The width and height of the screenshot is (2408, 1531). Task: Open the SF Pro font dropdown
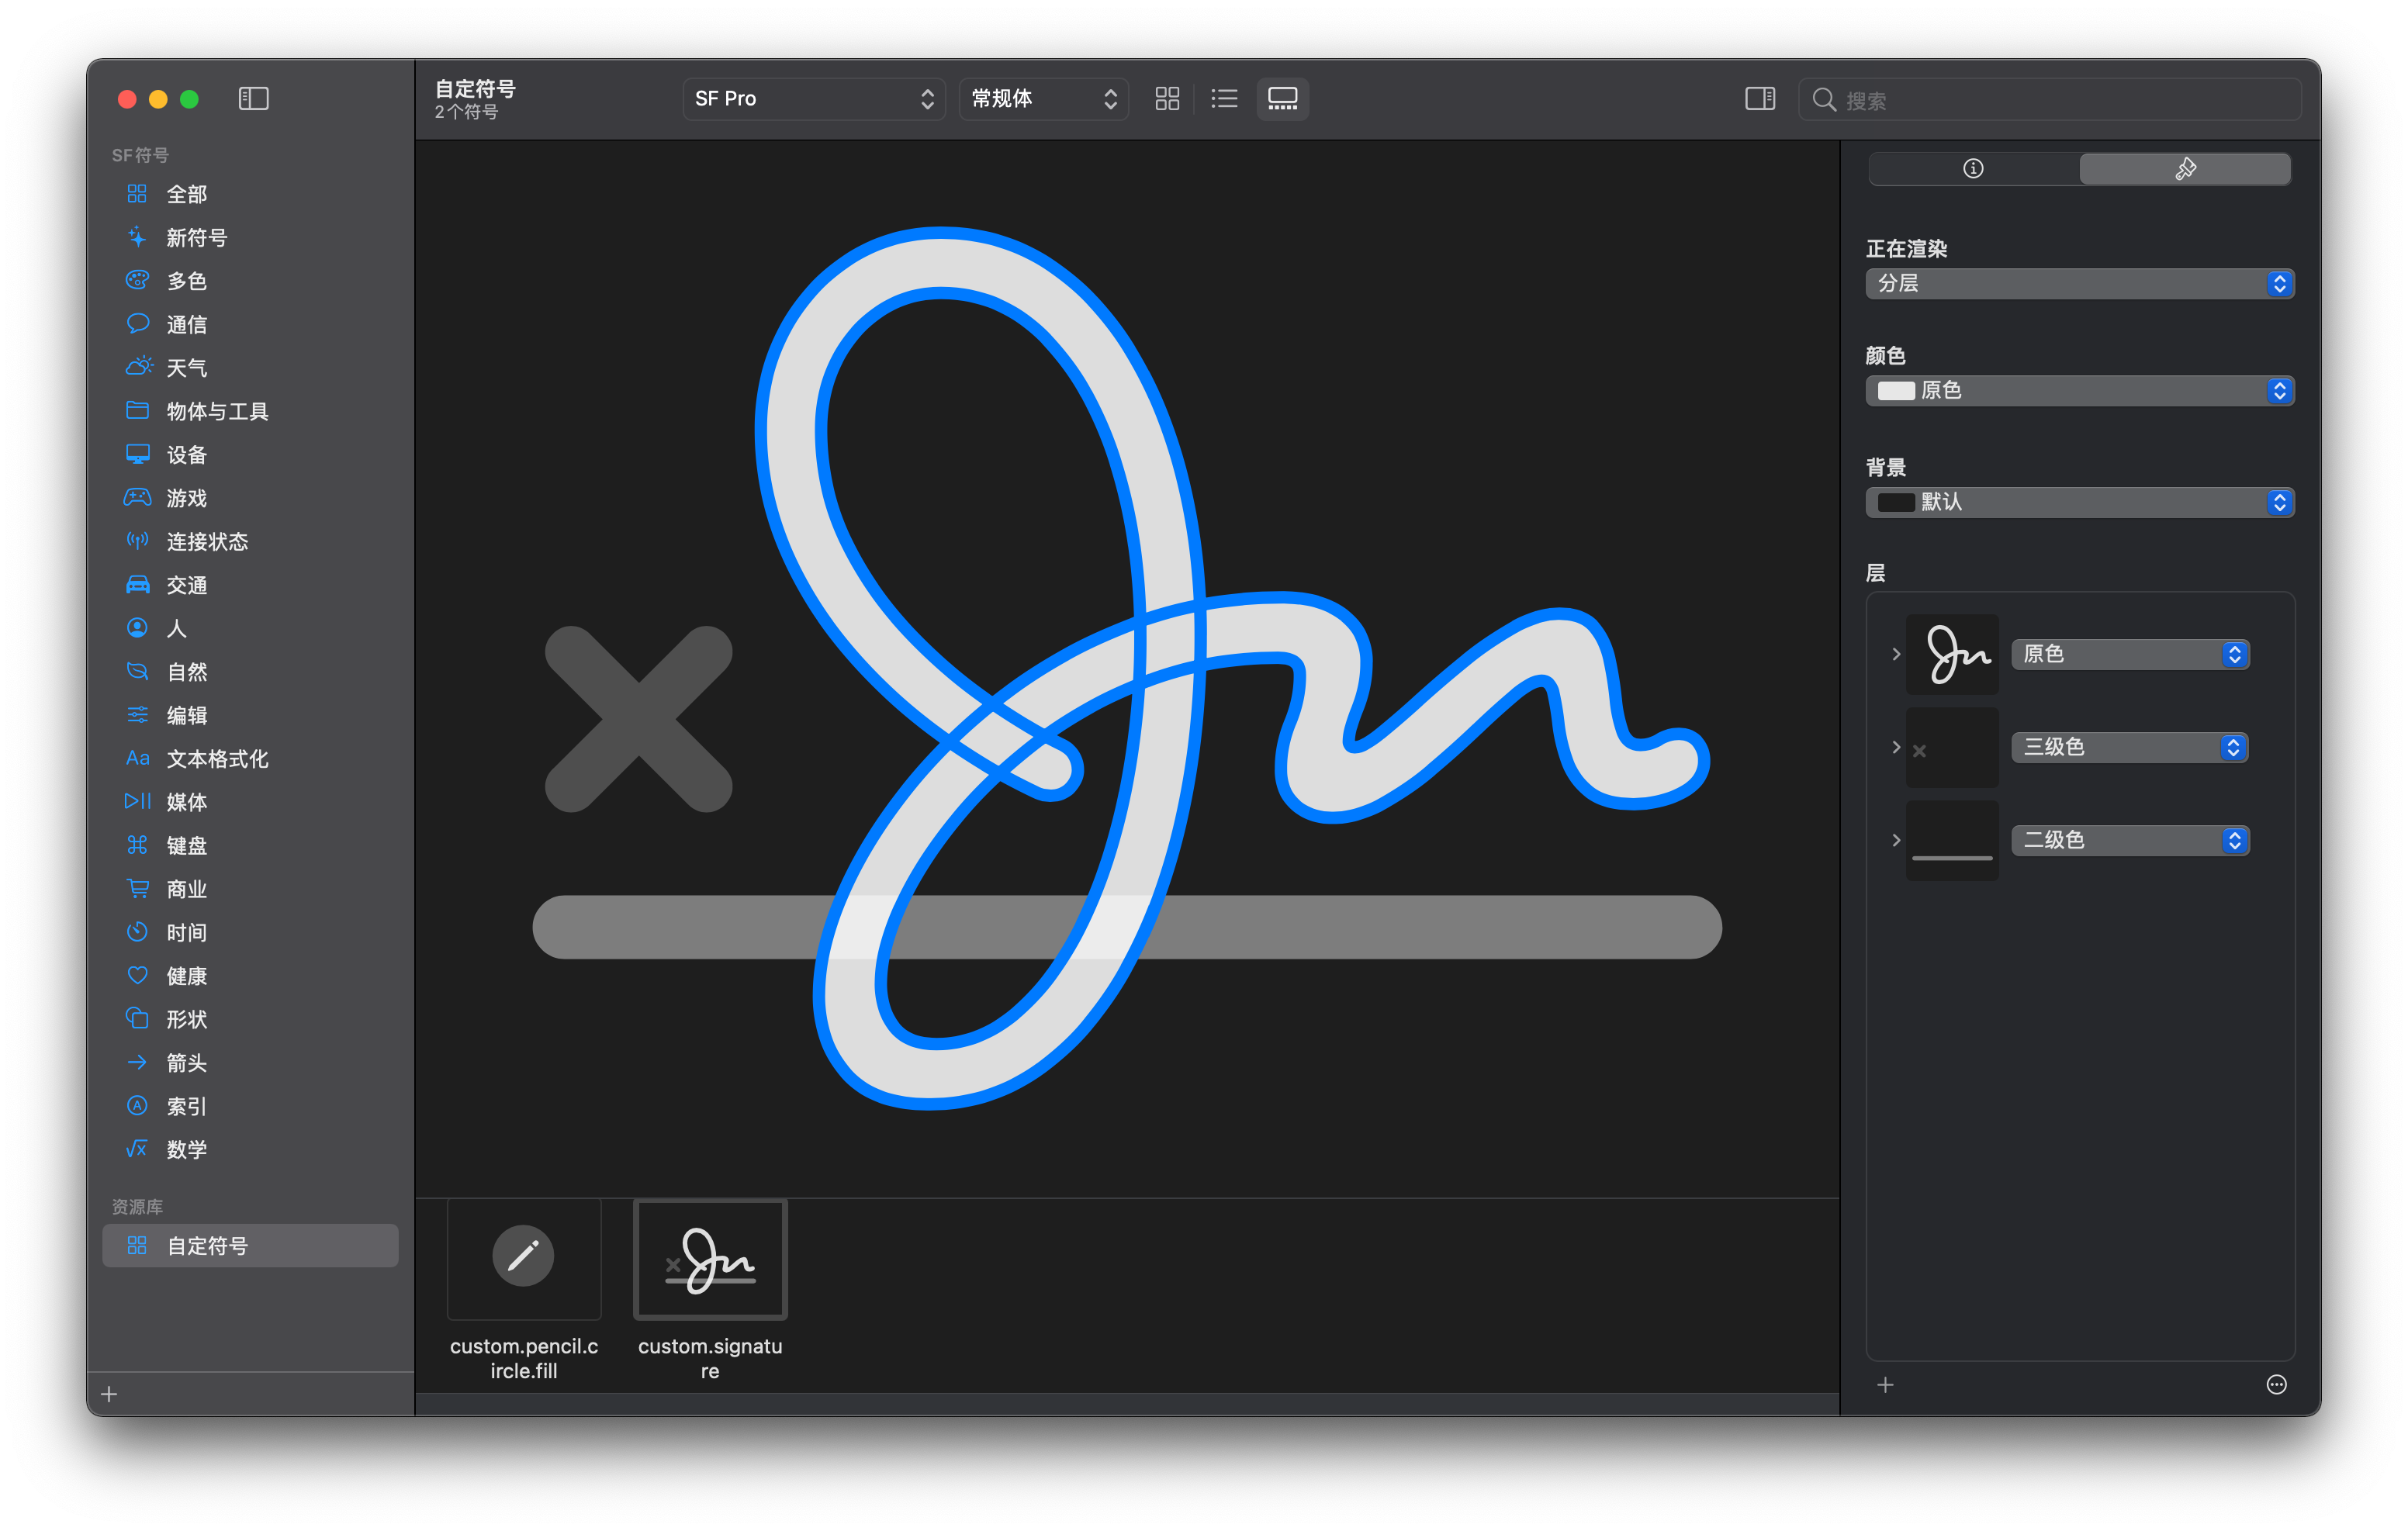coord(813,98)
